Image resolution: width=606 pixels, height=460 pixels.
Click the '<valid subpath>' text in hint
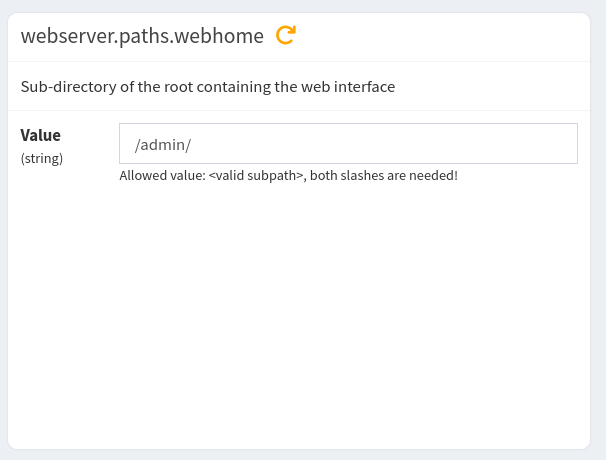click(x=257, y=176)
